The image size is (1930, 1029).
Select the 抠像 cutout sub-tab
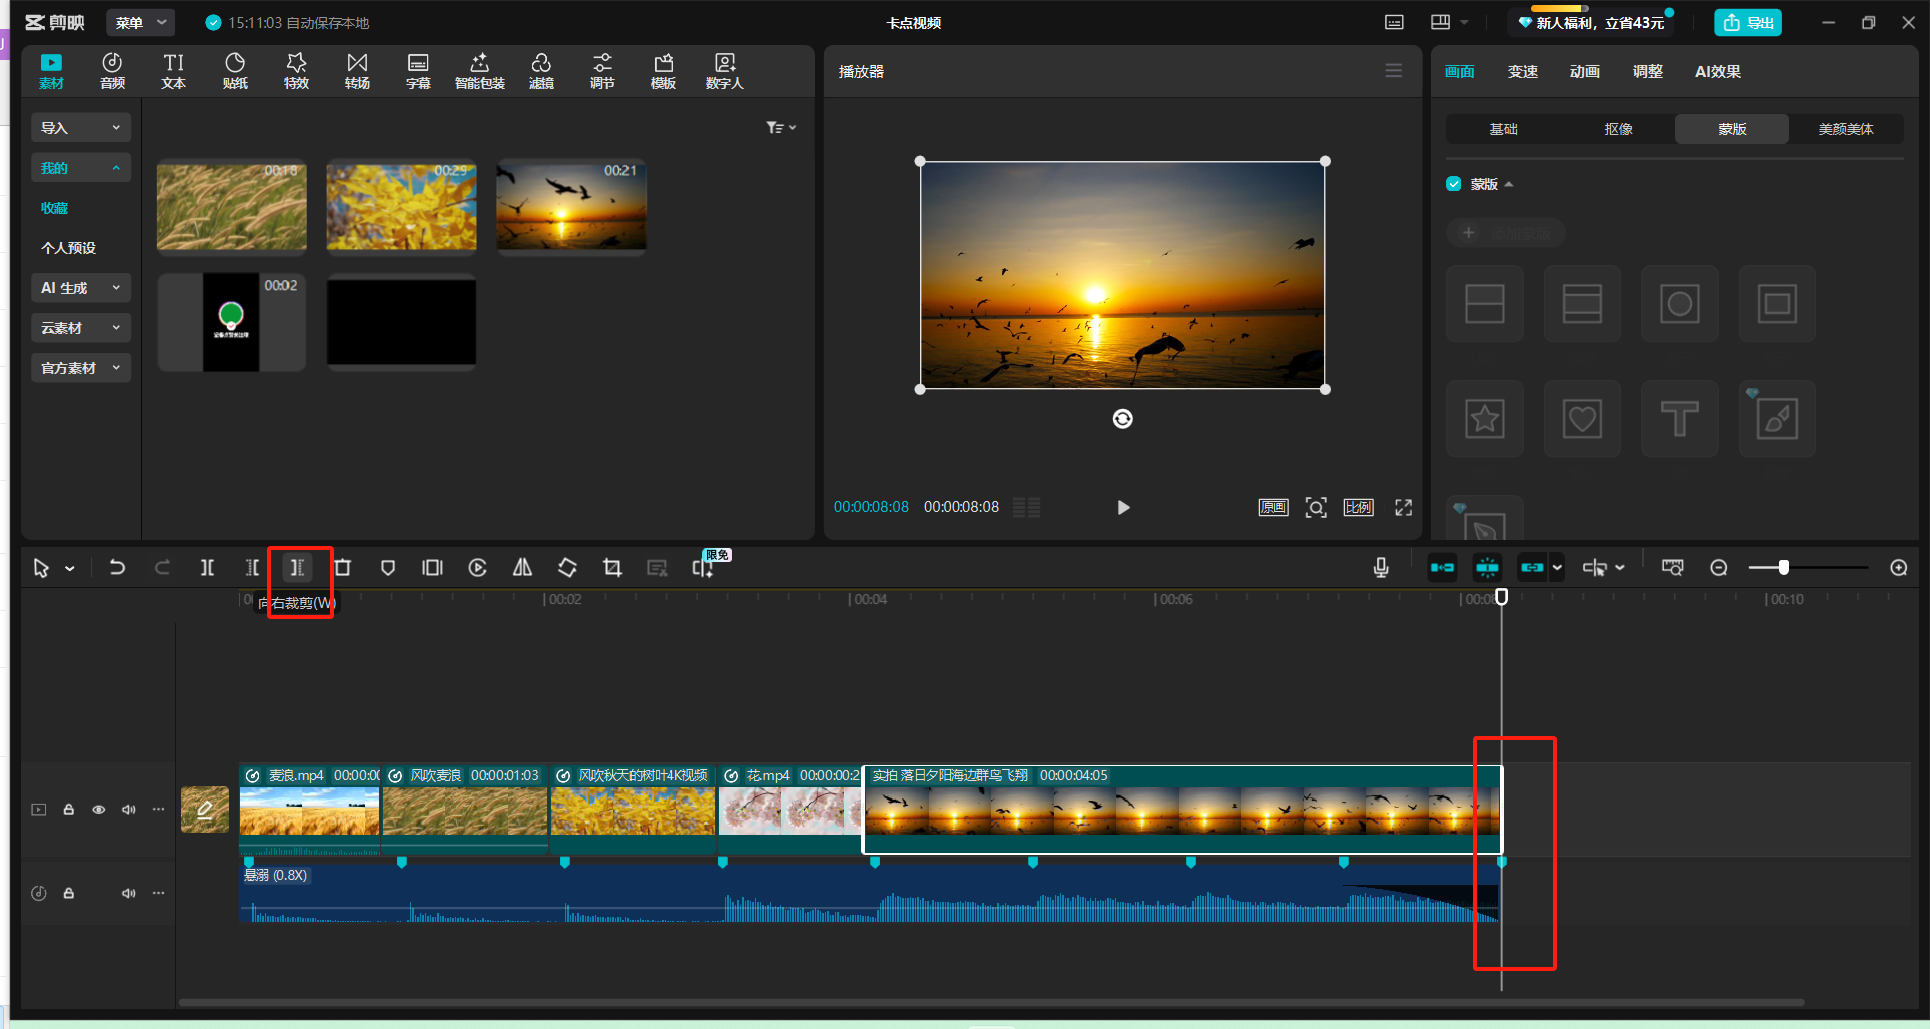tap(1618, 129)
